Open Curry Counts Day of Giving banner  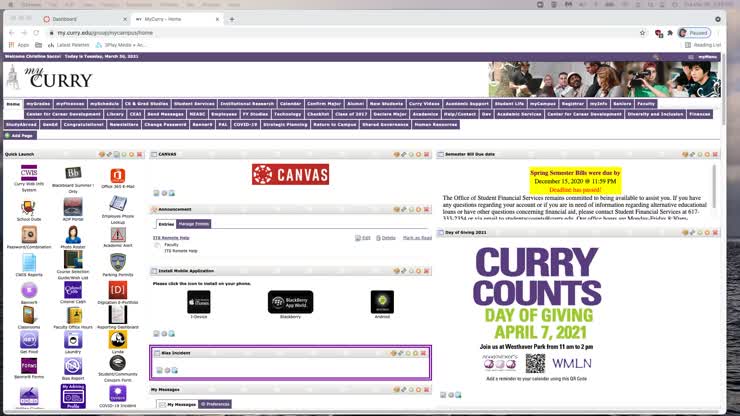point(537,314)
